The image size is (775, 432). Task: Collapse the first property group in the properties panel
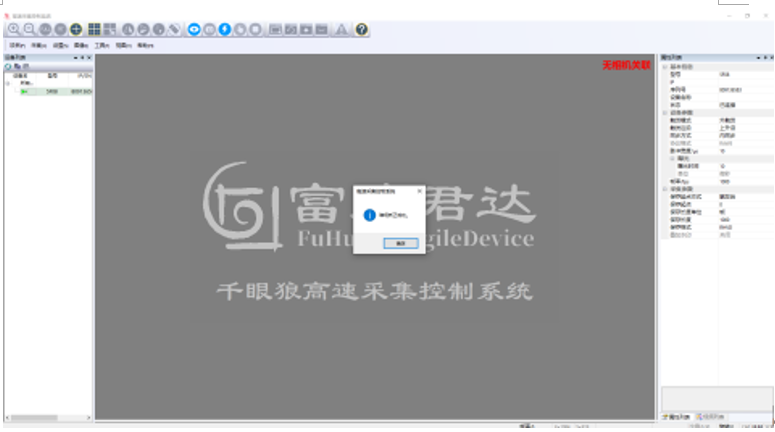tap(665, 67)
